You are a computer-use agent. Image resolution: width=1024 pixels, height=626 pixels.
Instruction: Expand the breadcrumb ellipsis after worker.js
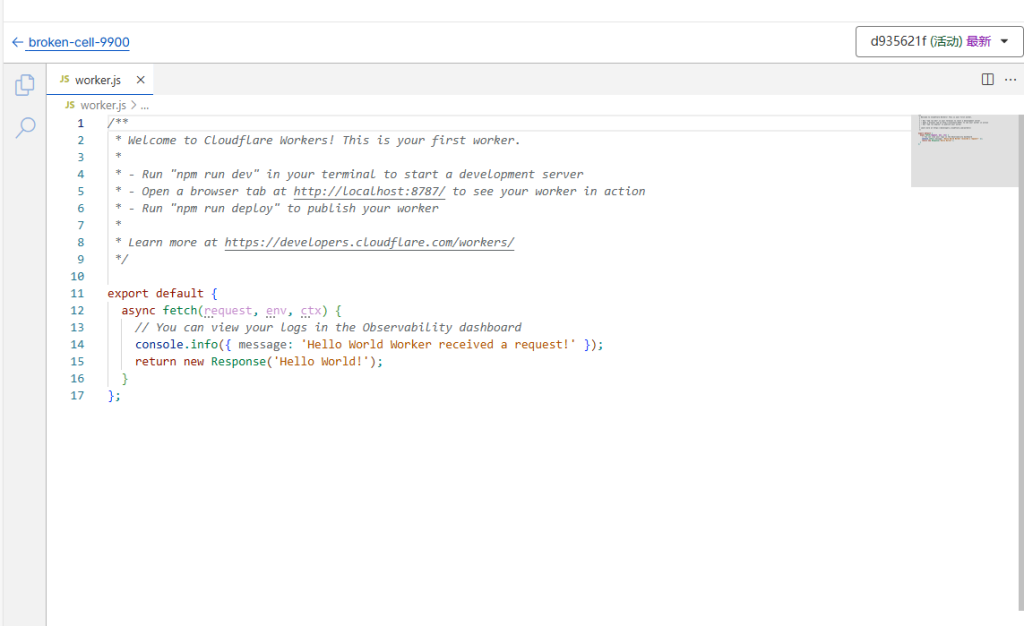click(145, 105)
